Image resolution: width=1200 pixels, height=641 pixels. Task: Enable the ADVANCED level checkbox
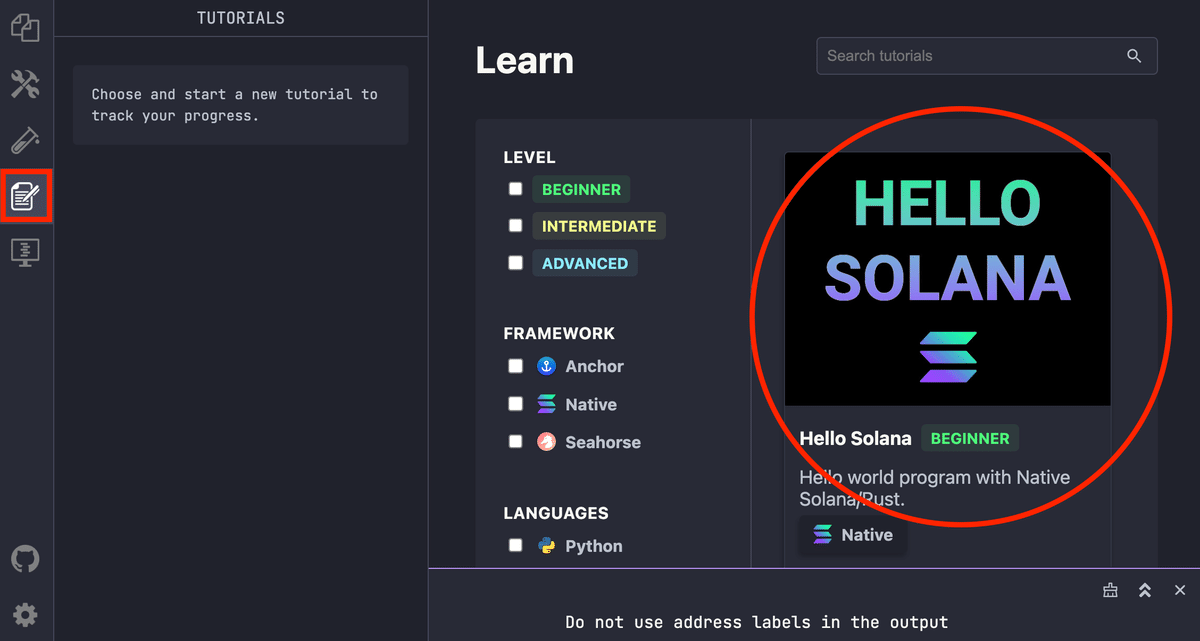pos(515,263)
